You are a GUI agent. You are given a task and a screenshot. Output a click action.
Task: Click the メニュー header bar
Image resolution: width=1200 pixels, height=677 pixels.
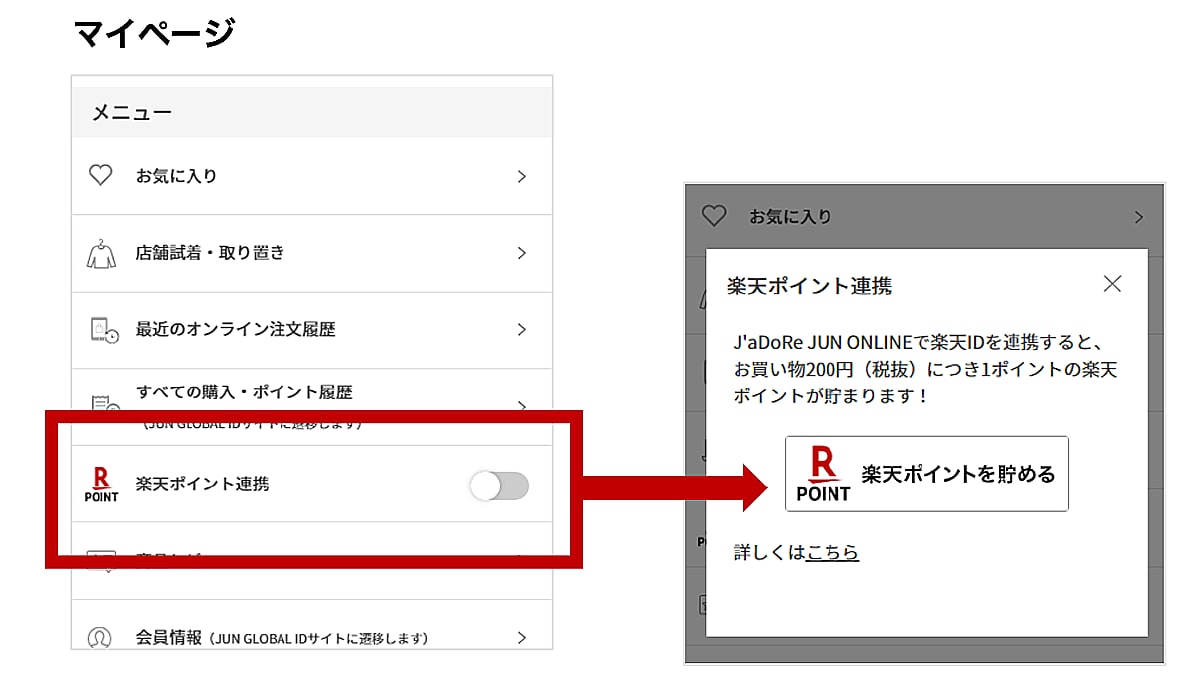(x=312, y=113)
